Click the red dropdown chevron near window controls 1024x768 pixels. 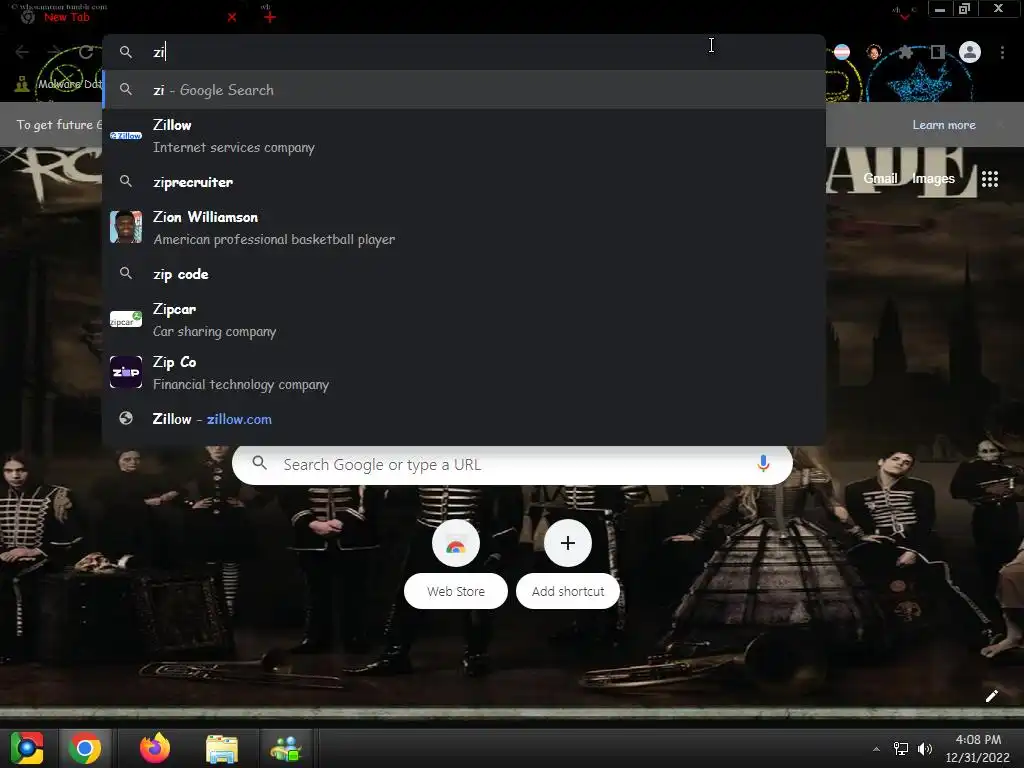coord(904,16)
